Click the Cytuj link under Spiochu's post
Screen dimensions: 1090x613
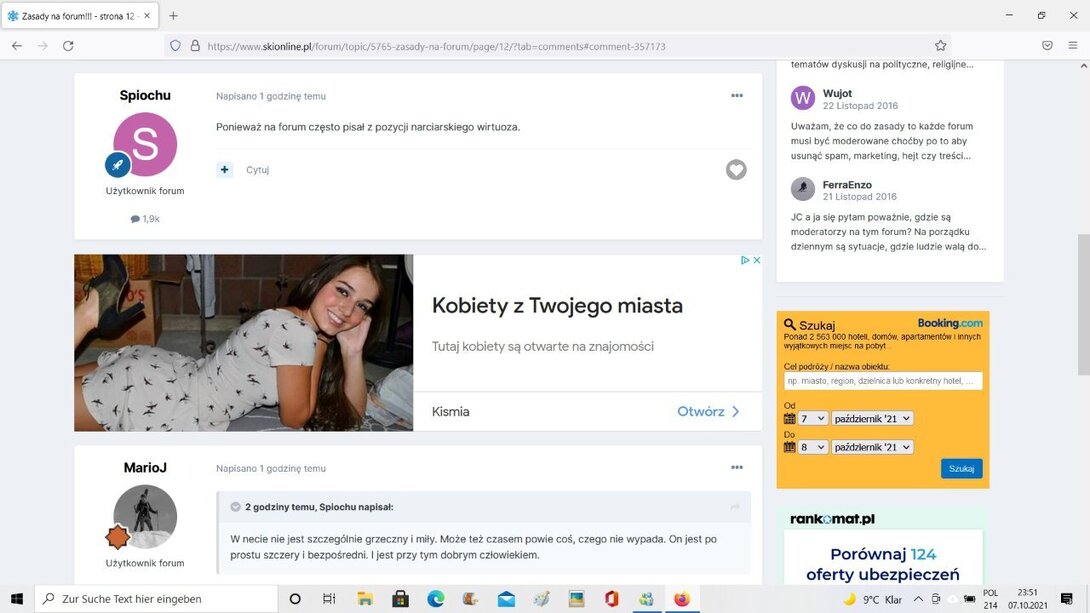[x=257, y=170]
